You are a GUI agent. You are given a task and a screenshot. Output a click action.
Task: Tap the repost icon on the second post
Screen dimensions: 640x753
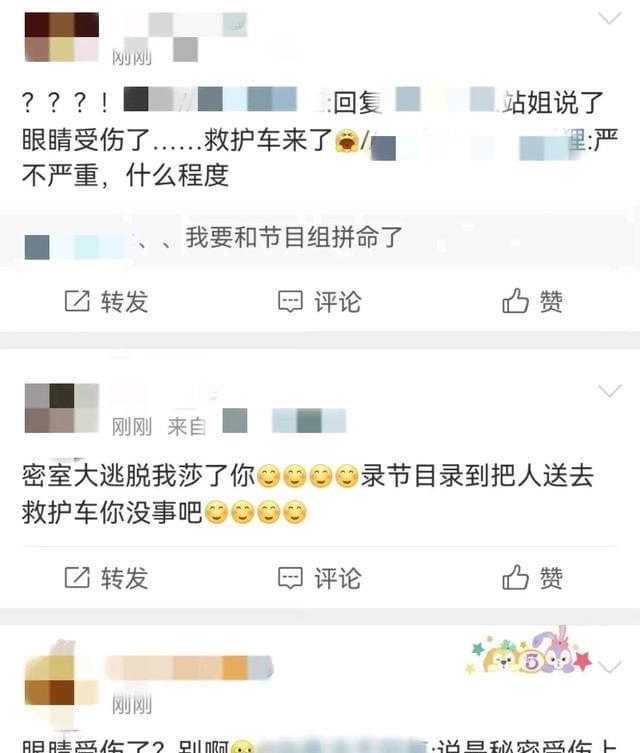(x=77, y=577)
